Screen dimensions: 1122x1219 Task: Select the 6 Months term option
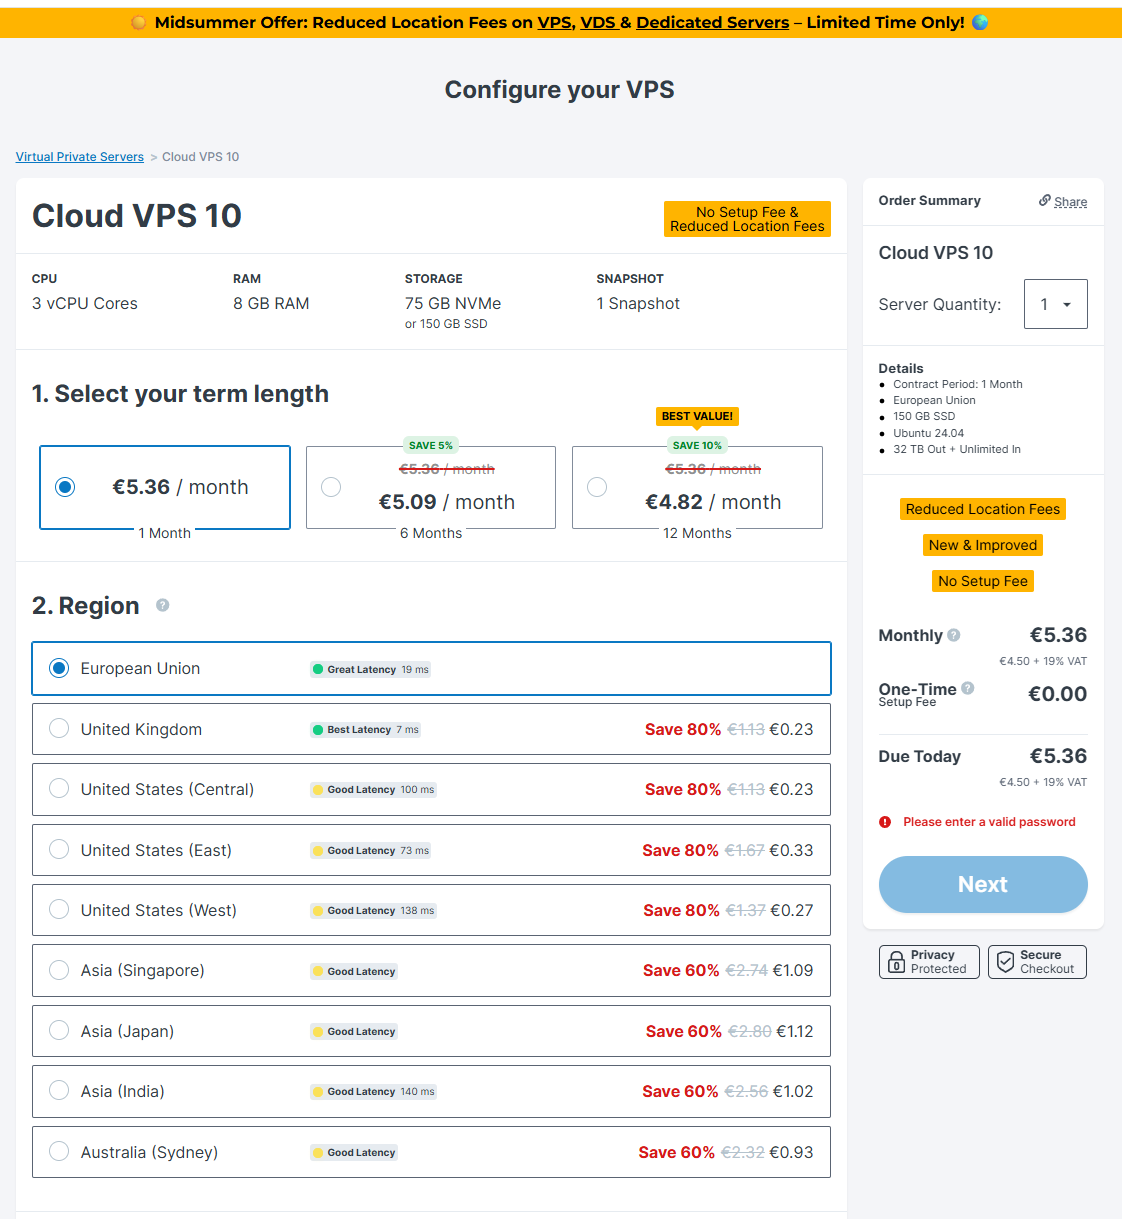click(331, 487)
